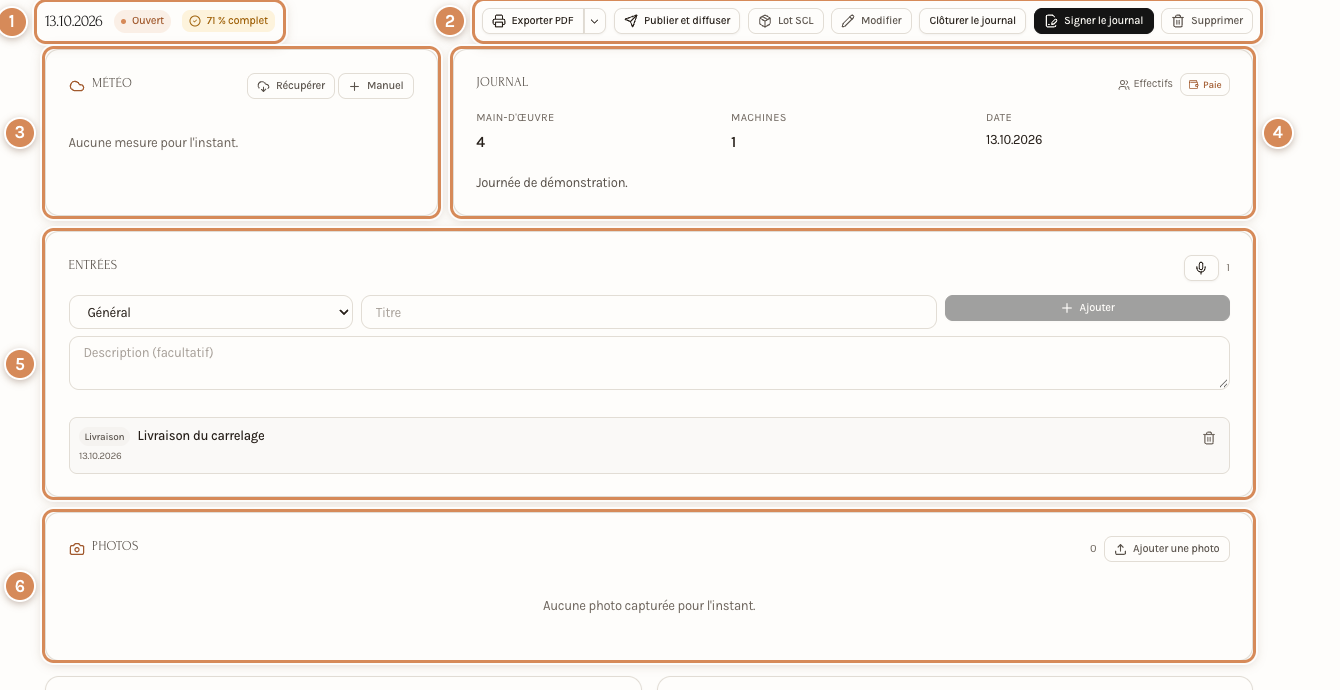The image size is (1340, 690).
Task: Select 'Publier et diffuser' in the toolbar
Action: click(677, 21)
